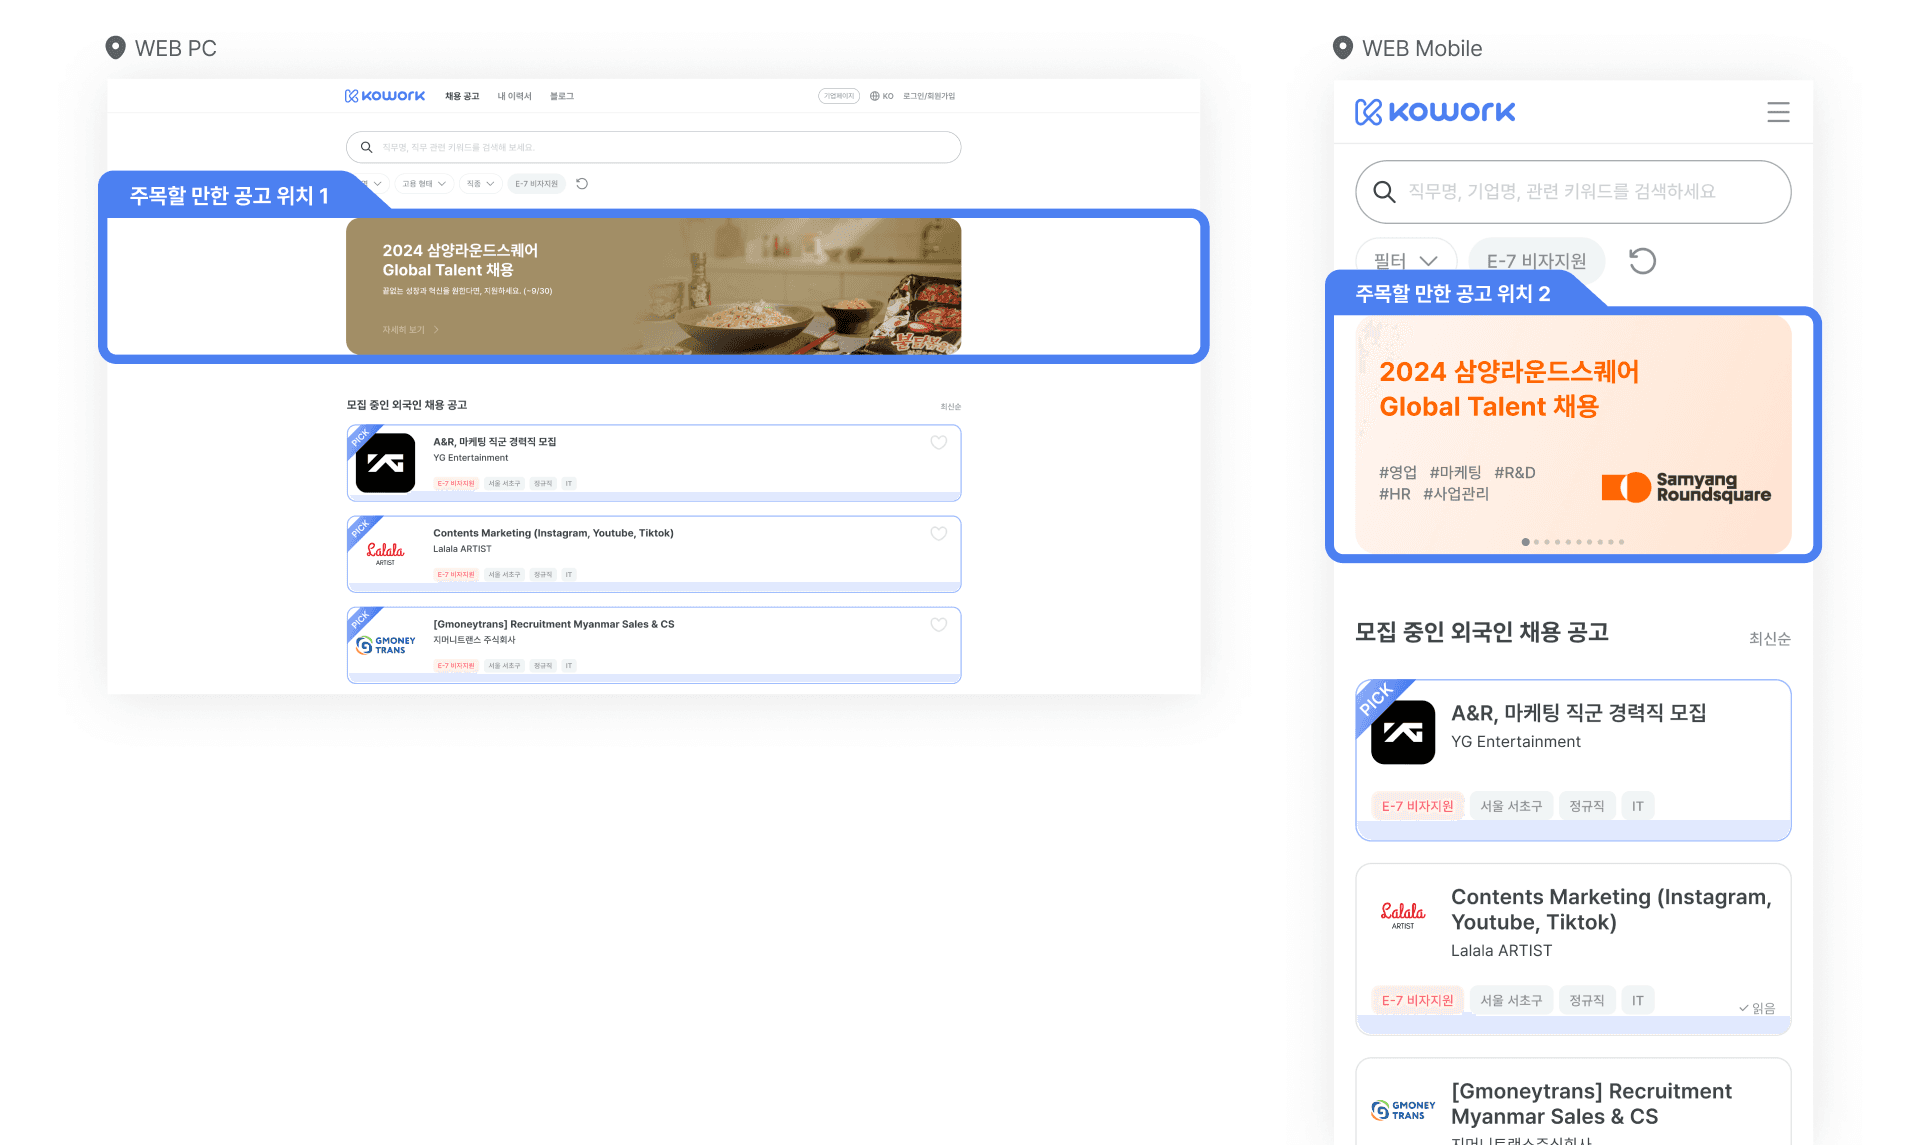The width and height of the screenshot is (1920, 1145).
Task: Click YG Entertainment logo in WEB Mobile list
Action: (1403, 732)
